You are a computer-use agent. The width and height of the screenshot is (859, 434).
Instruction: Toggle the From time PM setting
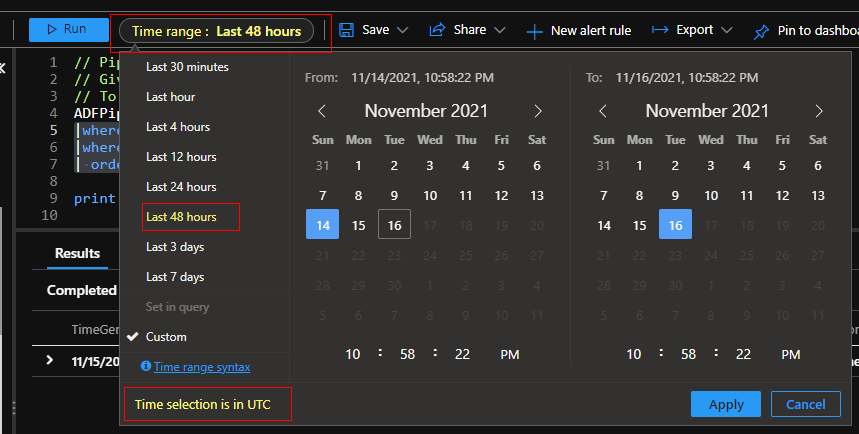coord(509,355)
